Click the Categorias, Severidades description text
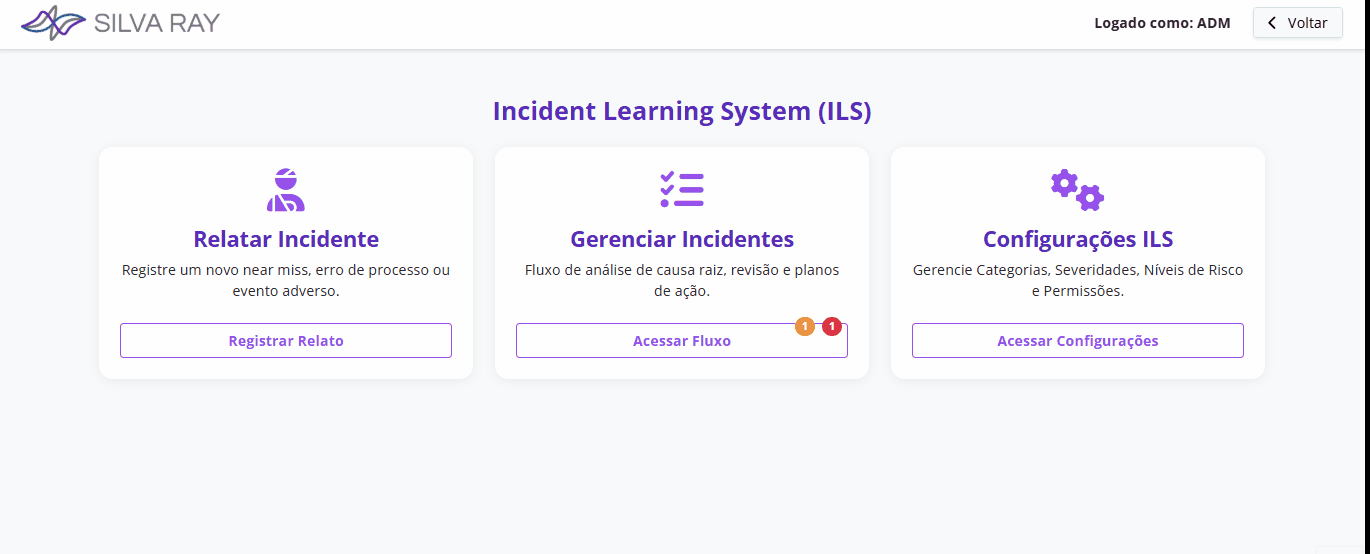The width and height of the screenshot is (1370, 554). click(1077, 281)
